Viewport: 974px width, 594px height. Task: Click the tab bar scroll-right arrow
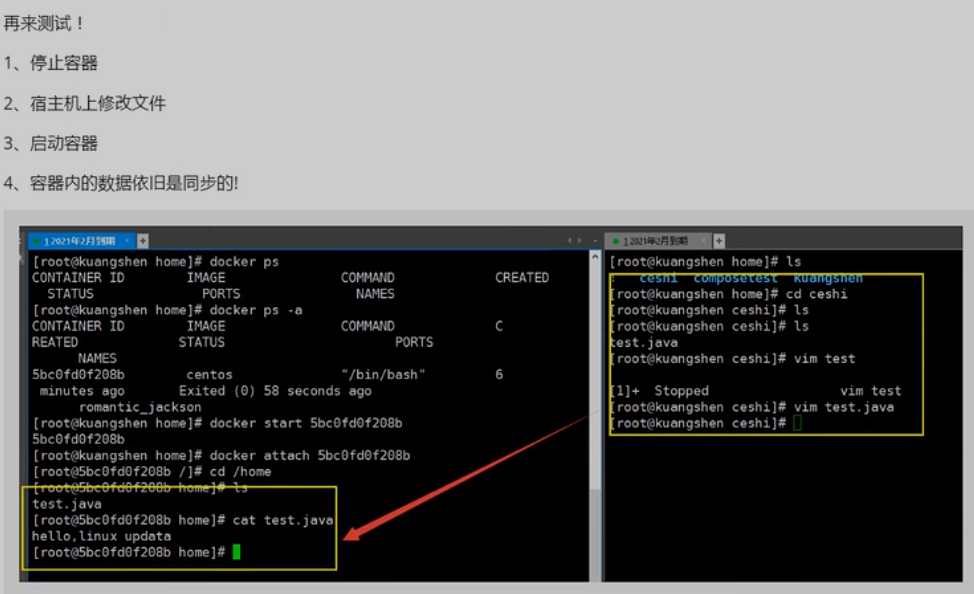[580, 240]
